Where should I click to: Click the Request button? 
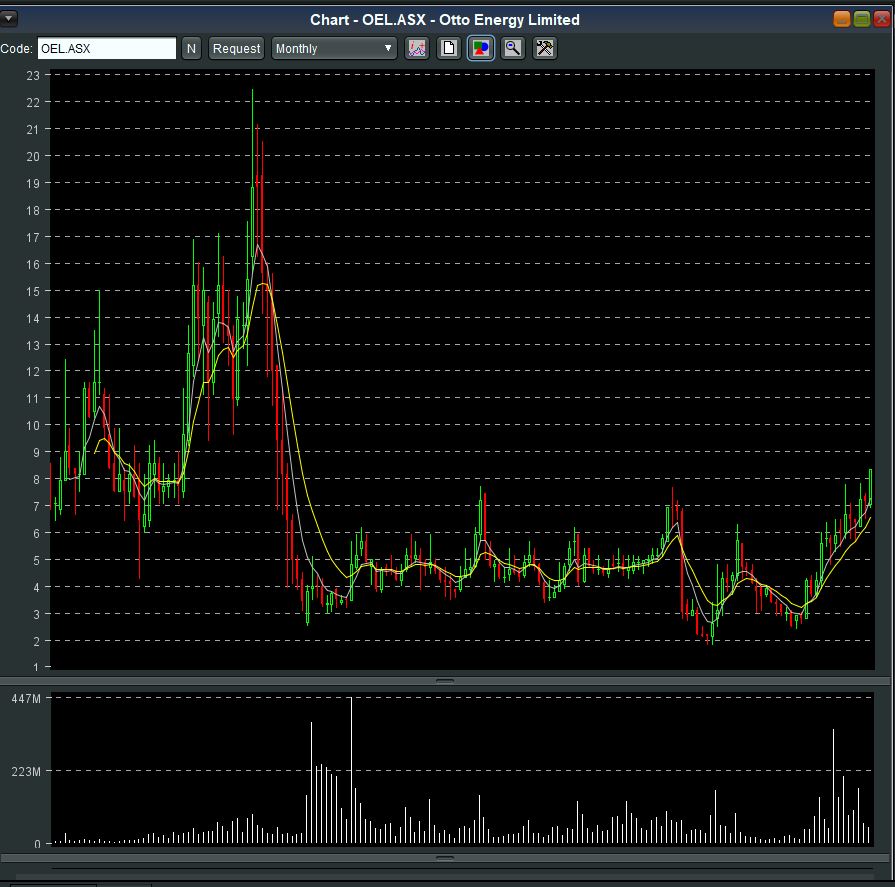pyautogui.click(x=236, y=49)
